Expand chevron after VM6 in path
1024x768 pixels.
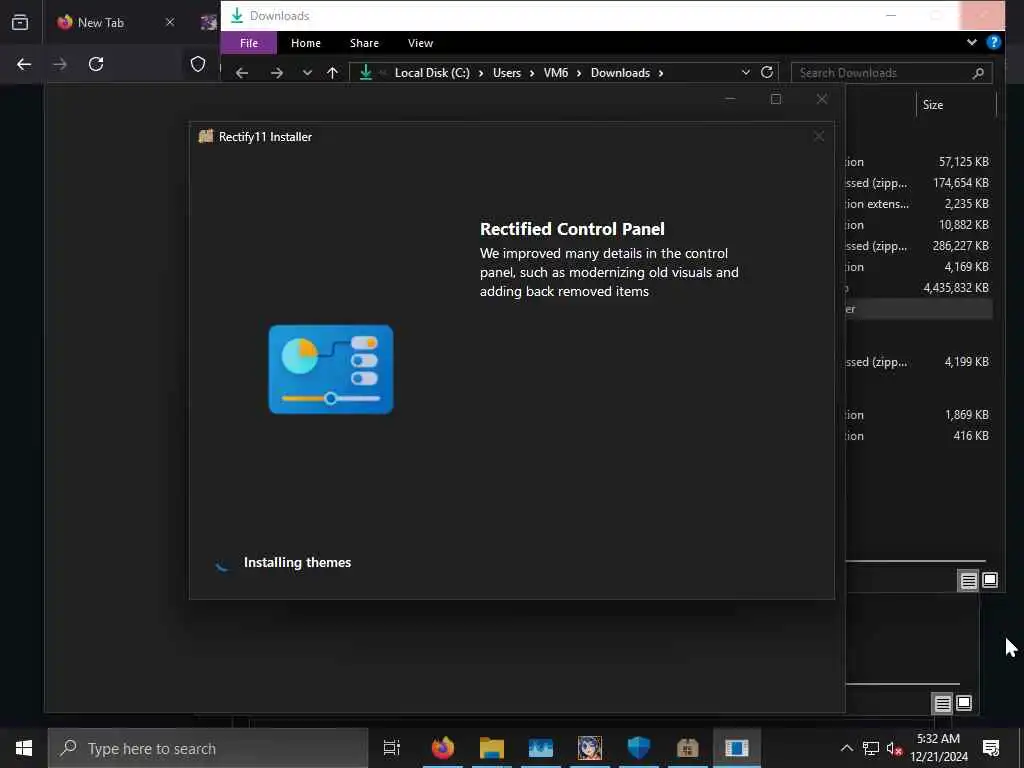(579, 72)
